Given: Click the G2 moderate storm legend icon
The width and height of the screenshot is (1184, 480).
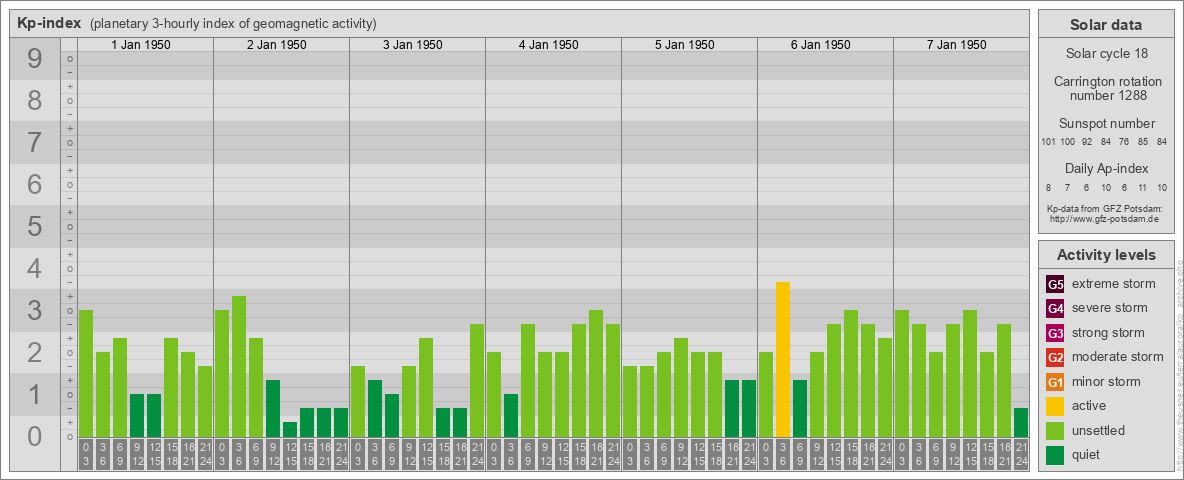Looking at the screenshot, I should 1055,357.
